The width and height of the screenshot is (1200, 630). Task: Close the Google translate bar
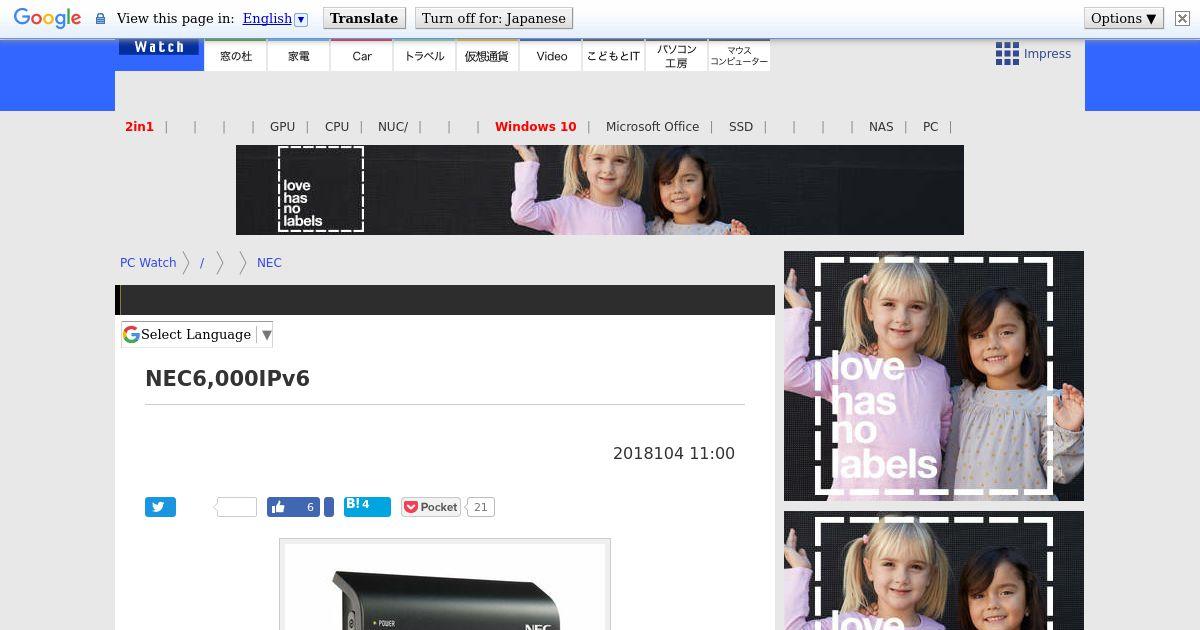coord(1182,18)
